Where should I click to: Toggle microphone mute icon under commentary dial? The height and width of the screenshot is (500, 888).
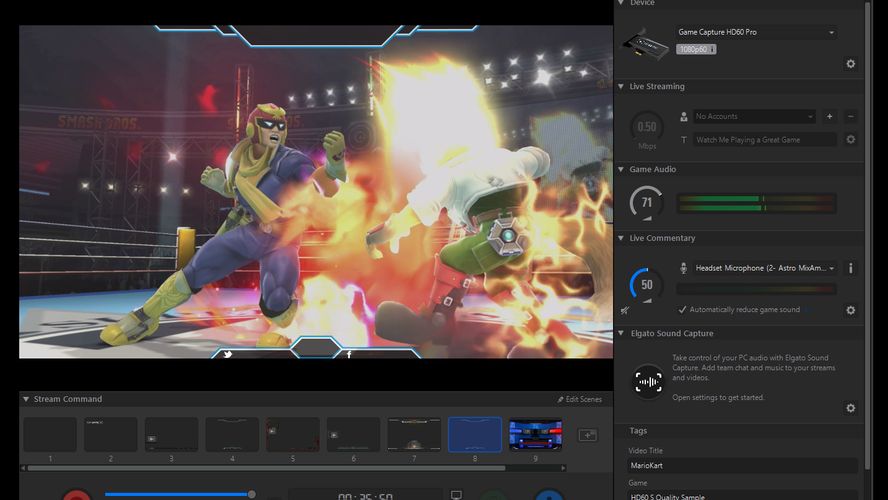[x=625, y=310]
